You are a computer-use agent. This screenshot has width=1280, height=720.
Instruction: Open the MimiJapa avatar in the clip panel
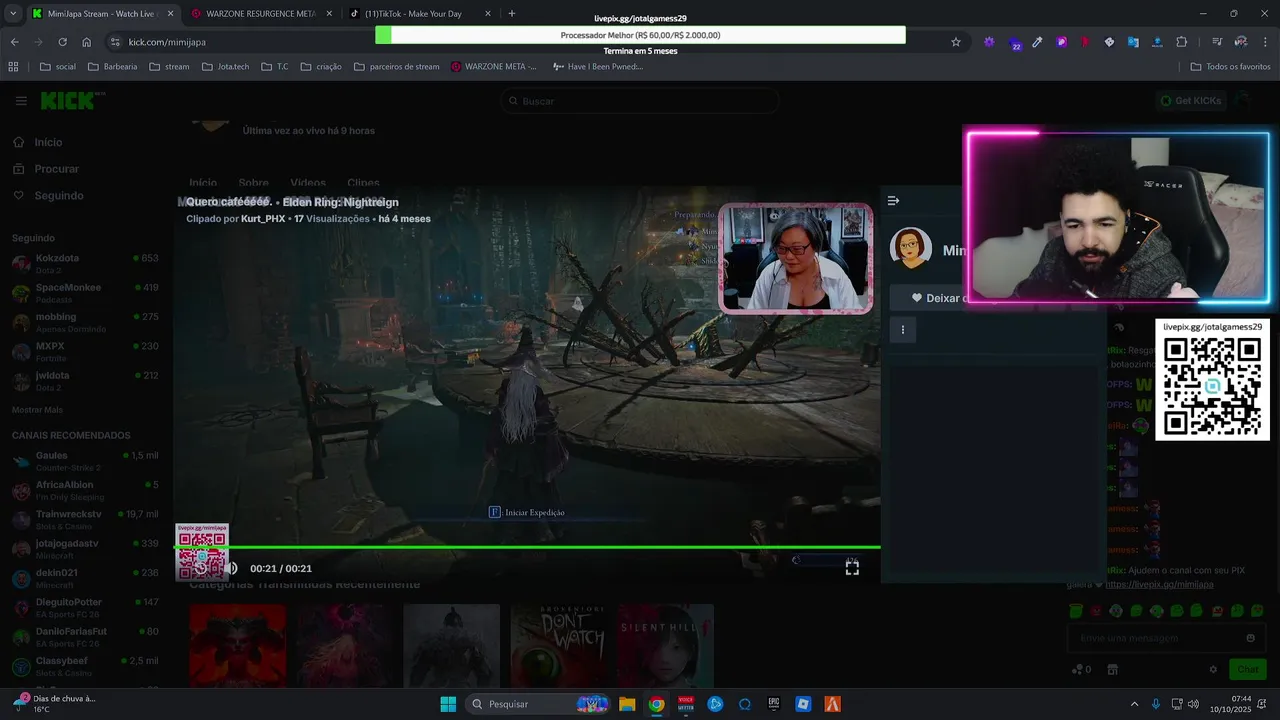pyautogui.click(x=911, y=249)
